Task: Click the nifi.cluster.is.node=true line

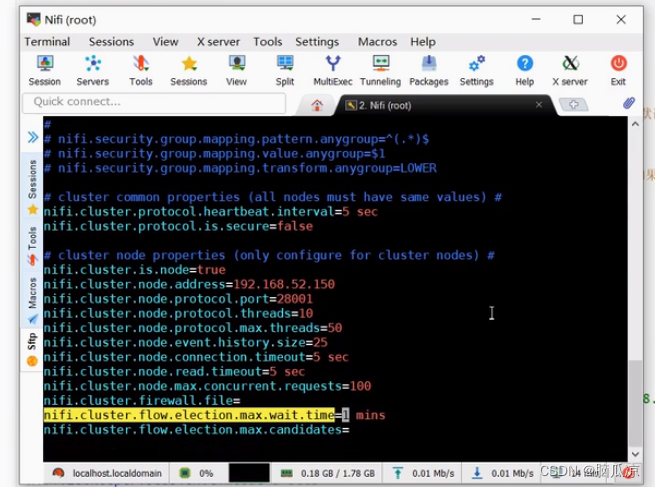Action: coord(135,270)
